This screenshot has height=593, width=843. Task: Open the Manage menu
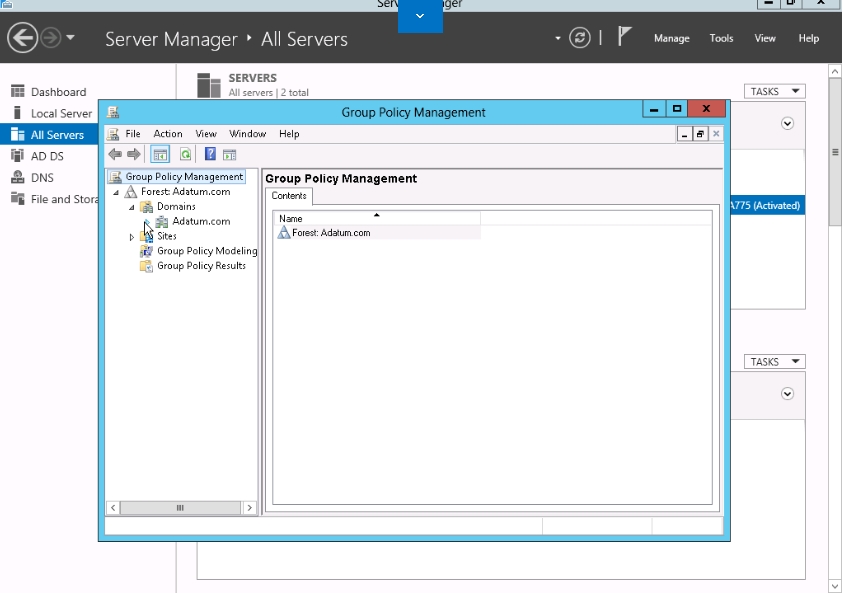click(671, 38)
